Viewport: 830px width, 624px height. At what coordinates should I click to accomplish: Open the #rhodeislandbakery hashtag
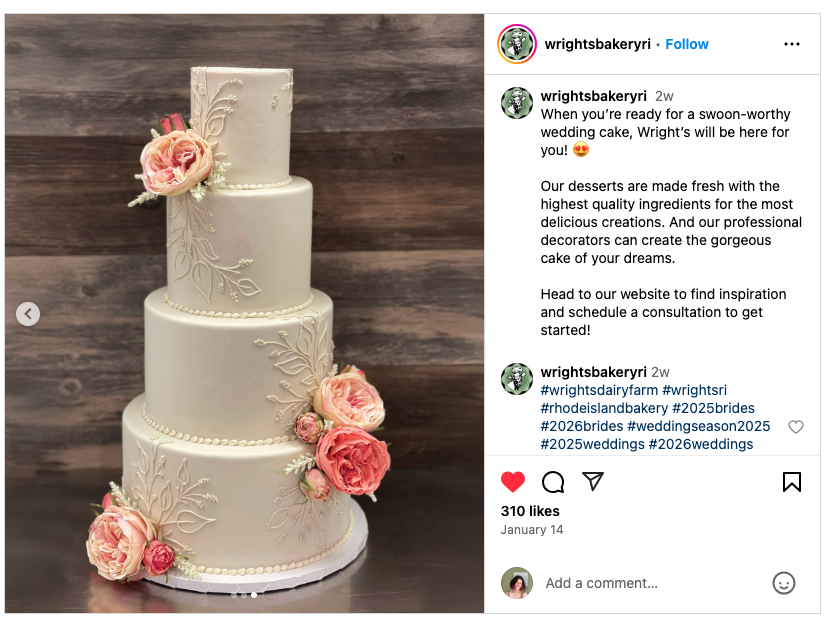pyautogui.click(x=604, y=408)
